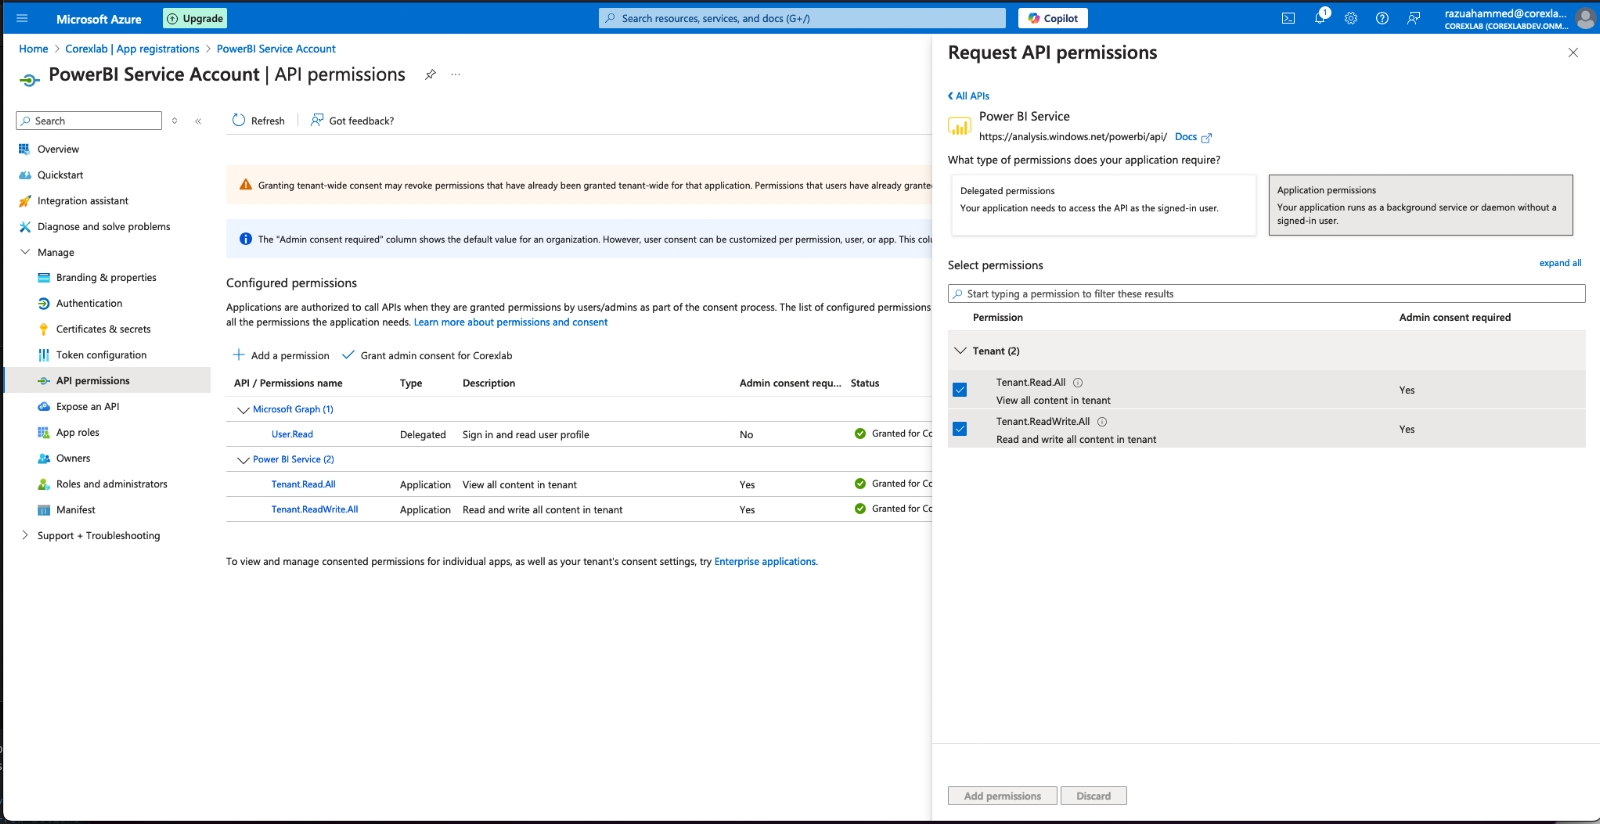This screenshot has width=1600, height=824.
Task: Pin the PowerBI Service Account page
Action: [430, 75]
